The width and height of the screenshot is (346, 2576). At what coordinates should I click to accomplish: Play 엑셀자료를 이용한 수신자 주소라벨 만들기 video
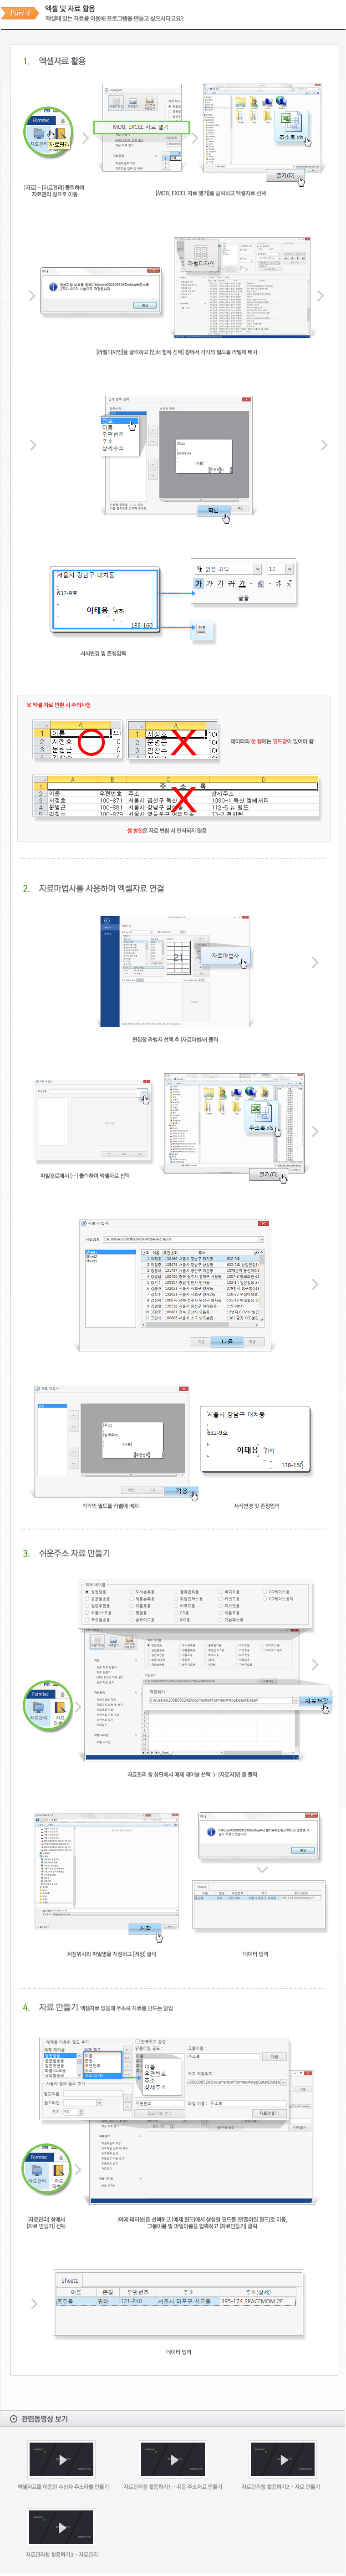tap(62, 2459)
